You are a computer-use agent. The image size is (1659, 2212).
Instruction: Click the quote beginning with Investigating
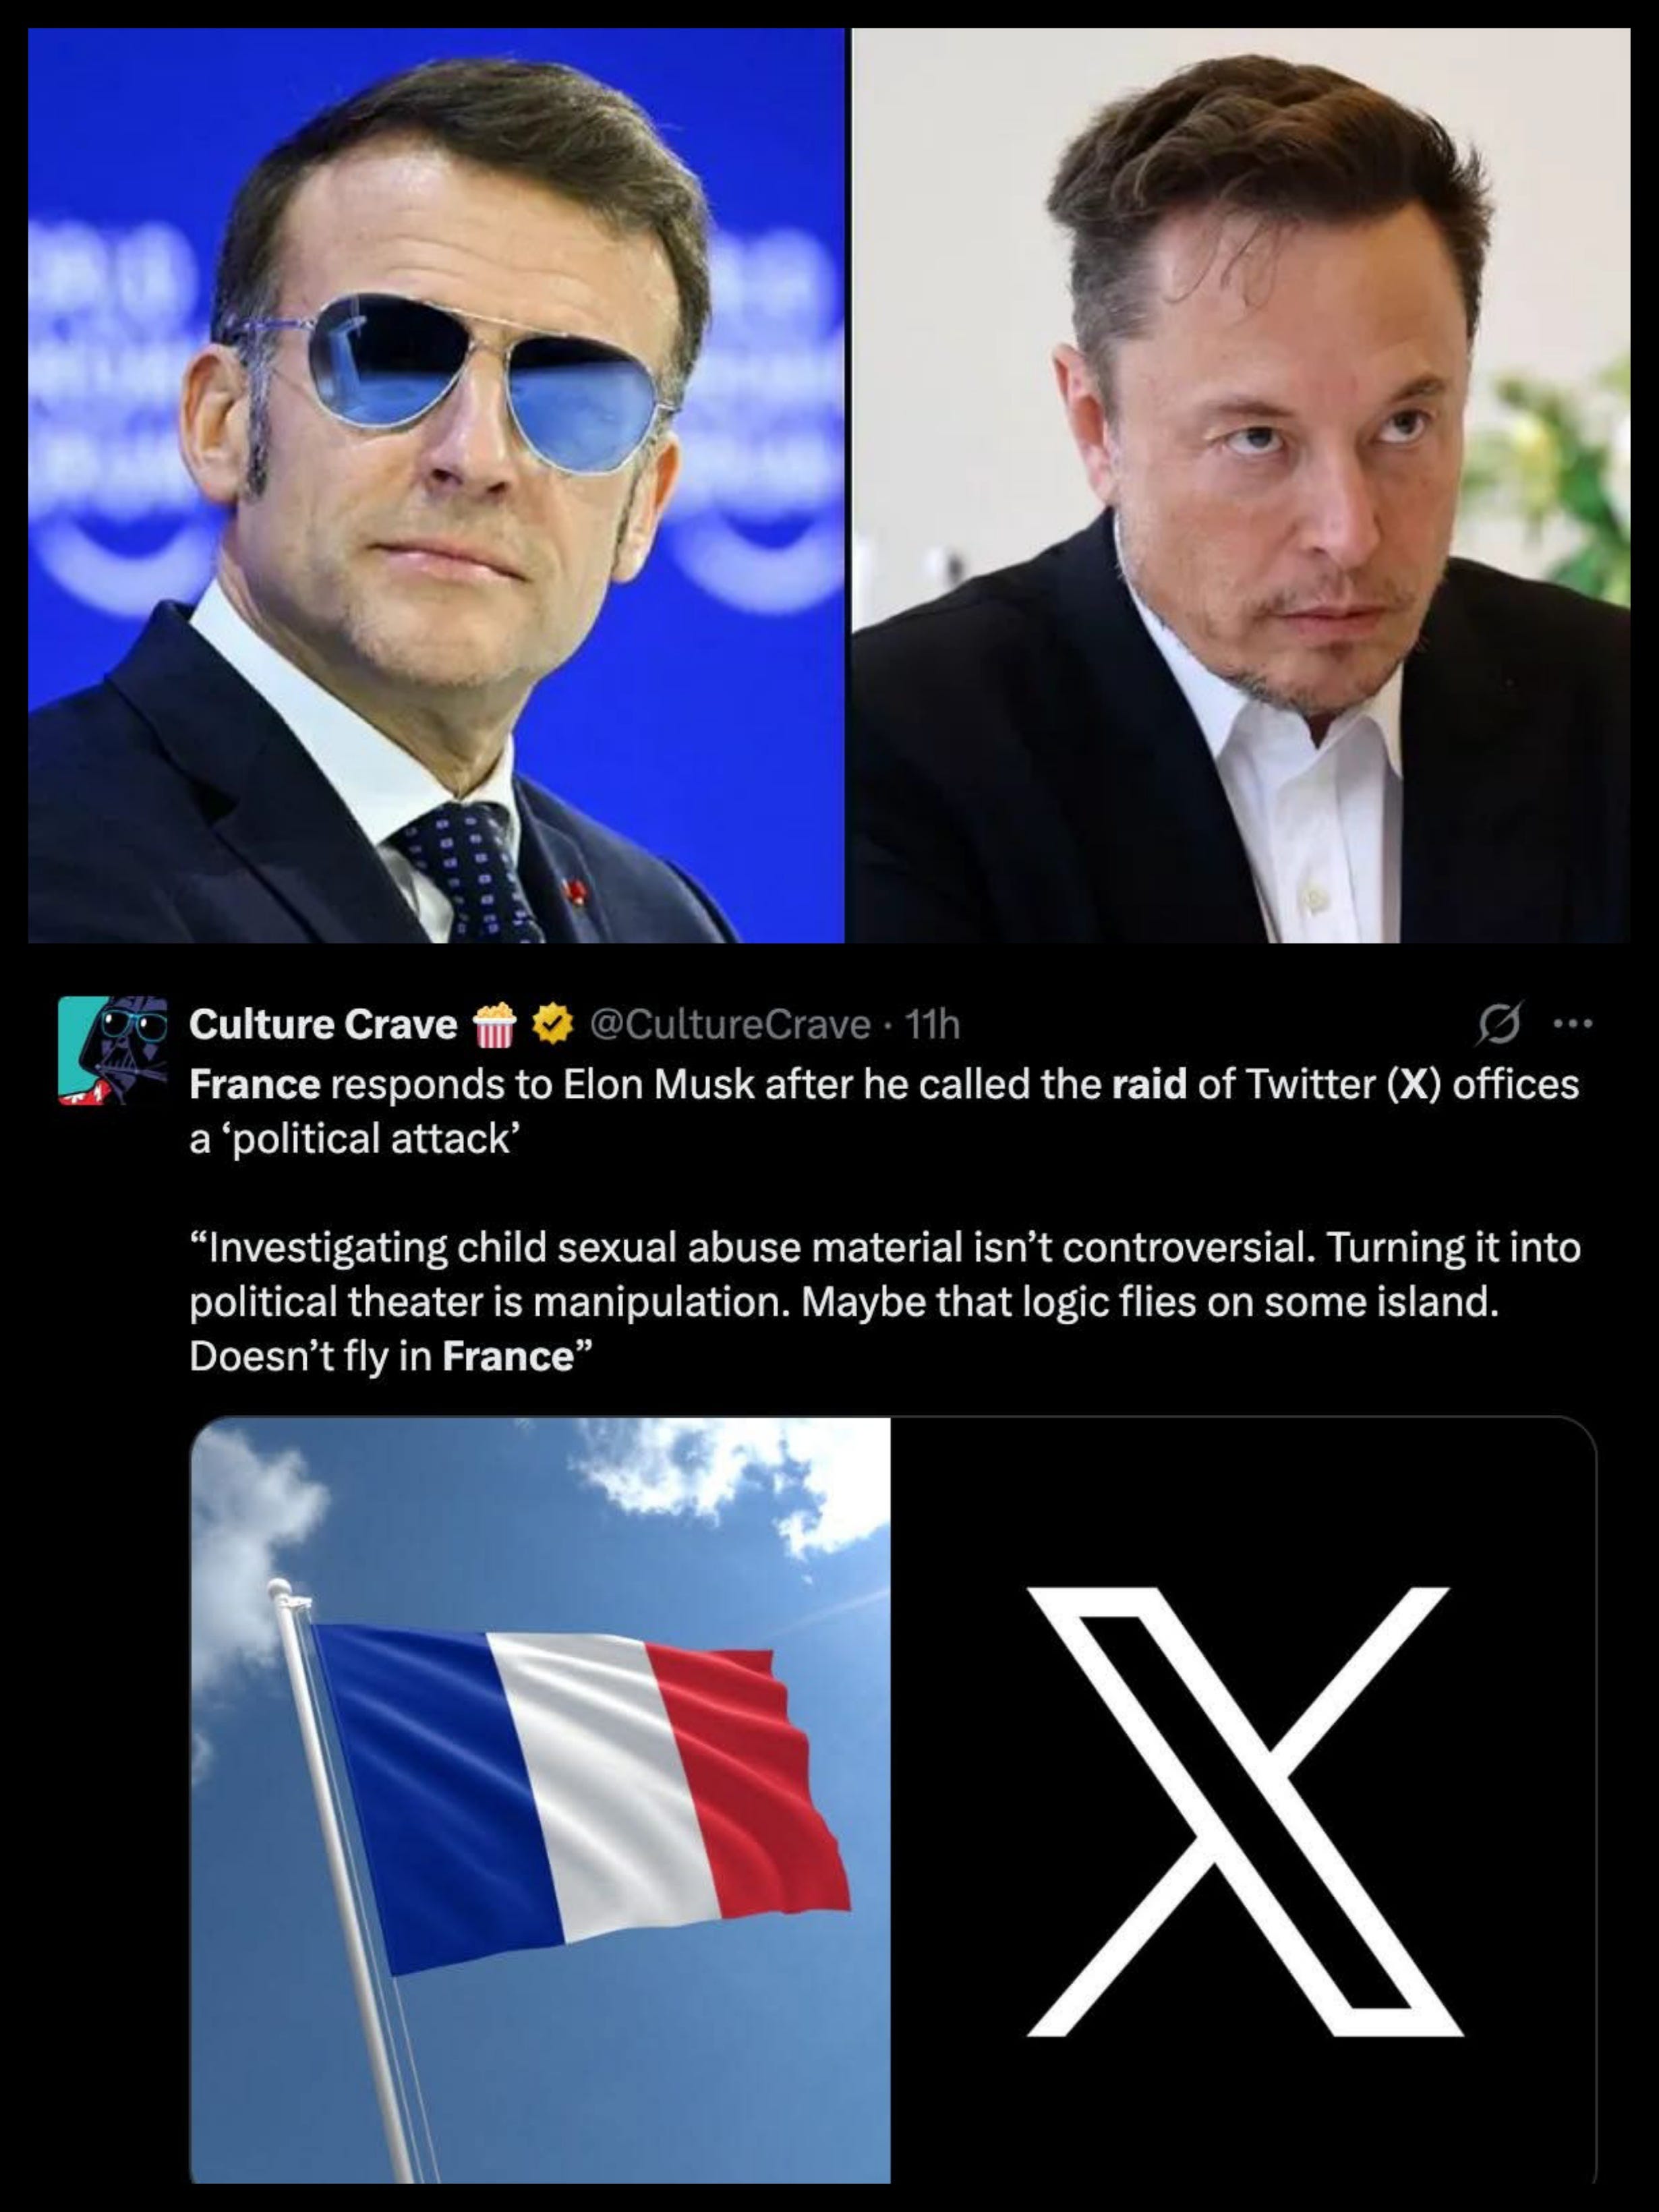885,1302
